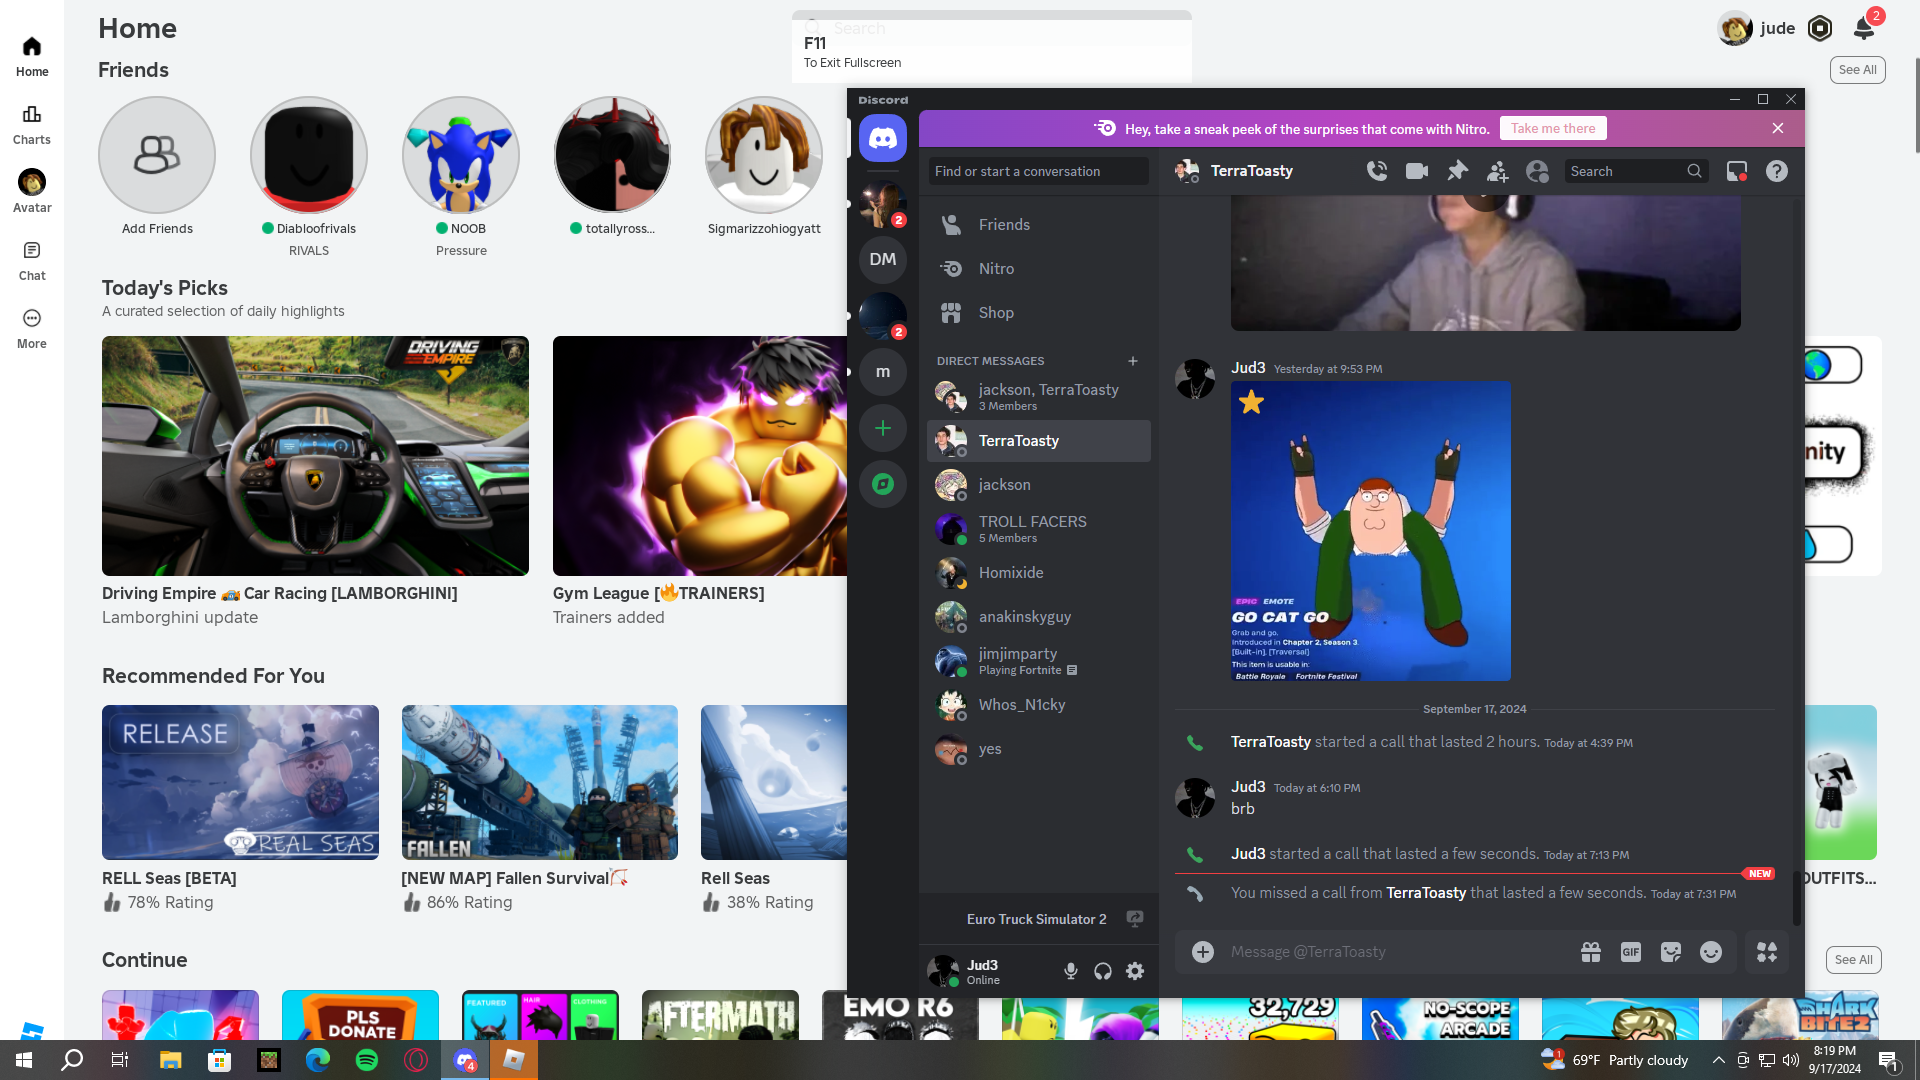Send a gift via gift icon

tap(1591, 952)
